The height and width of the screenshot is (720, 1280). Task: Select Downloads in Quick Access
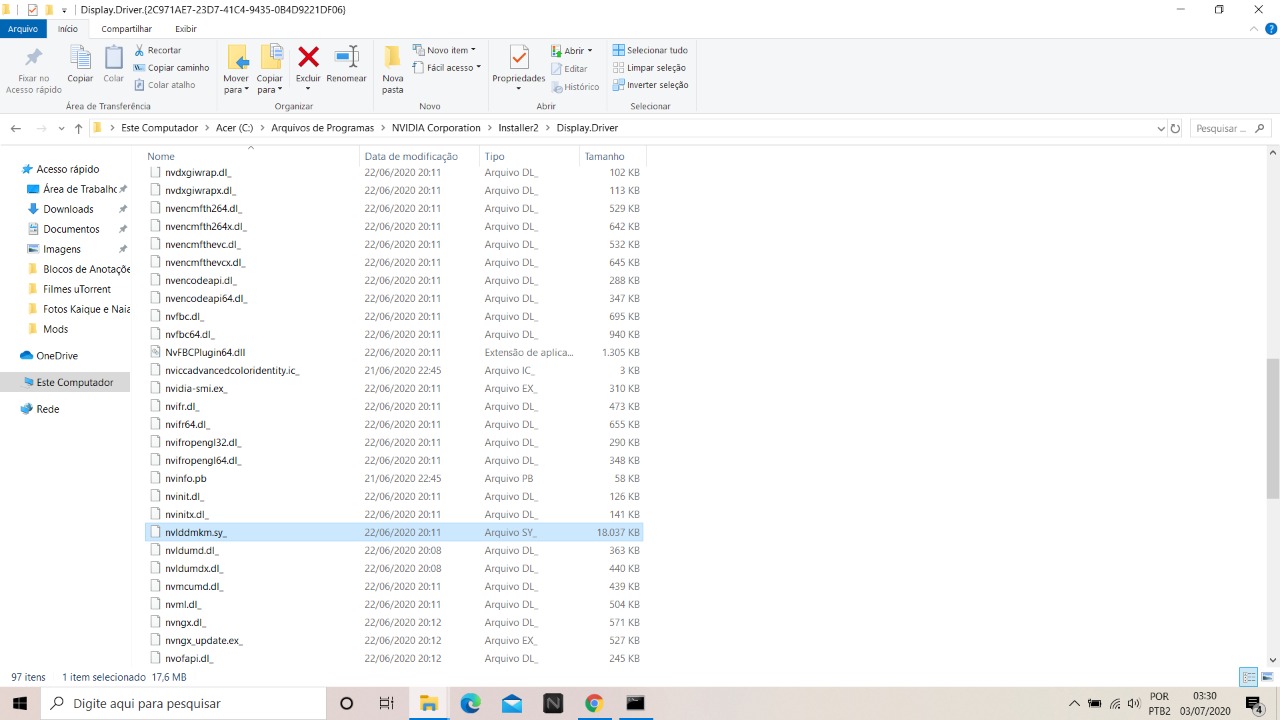click(x=68, y=209)
